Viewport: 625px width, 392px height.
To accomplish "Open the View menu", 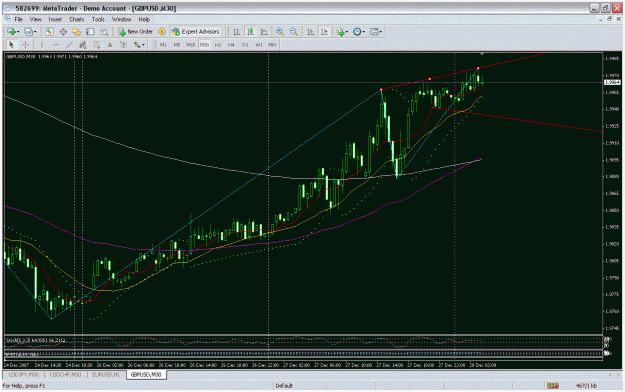I will pos(35,19).
